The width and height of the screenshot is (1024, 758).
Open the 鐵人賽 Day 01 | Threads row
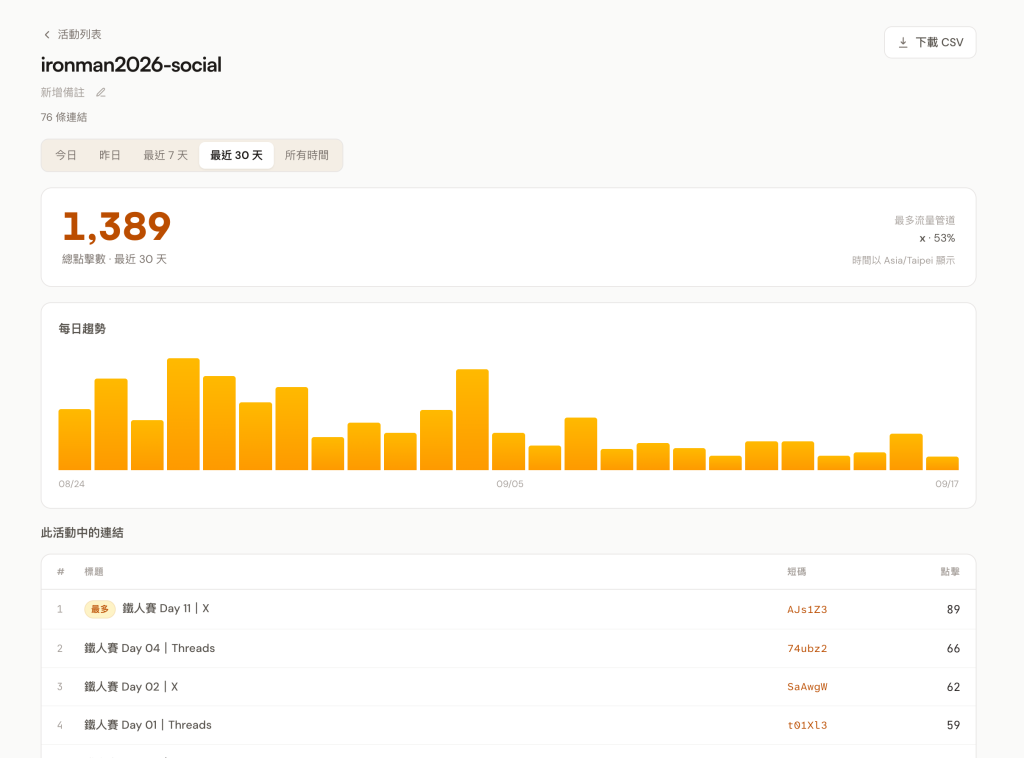(509, 725)
